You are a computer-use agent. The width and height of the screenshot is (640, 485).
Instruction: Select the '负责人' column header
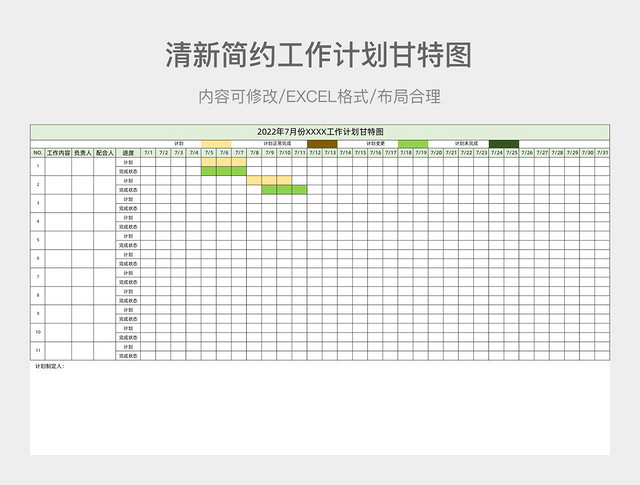(82, 153)
